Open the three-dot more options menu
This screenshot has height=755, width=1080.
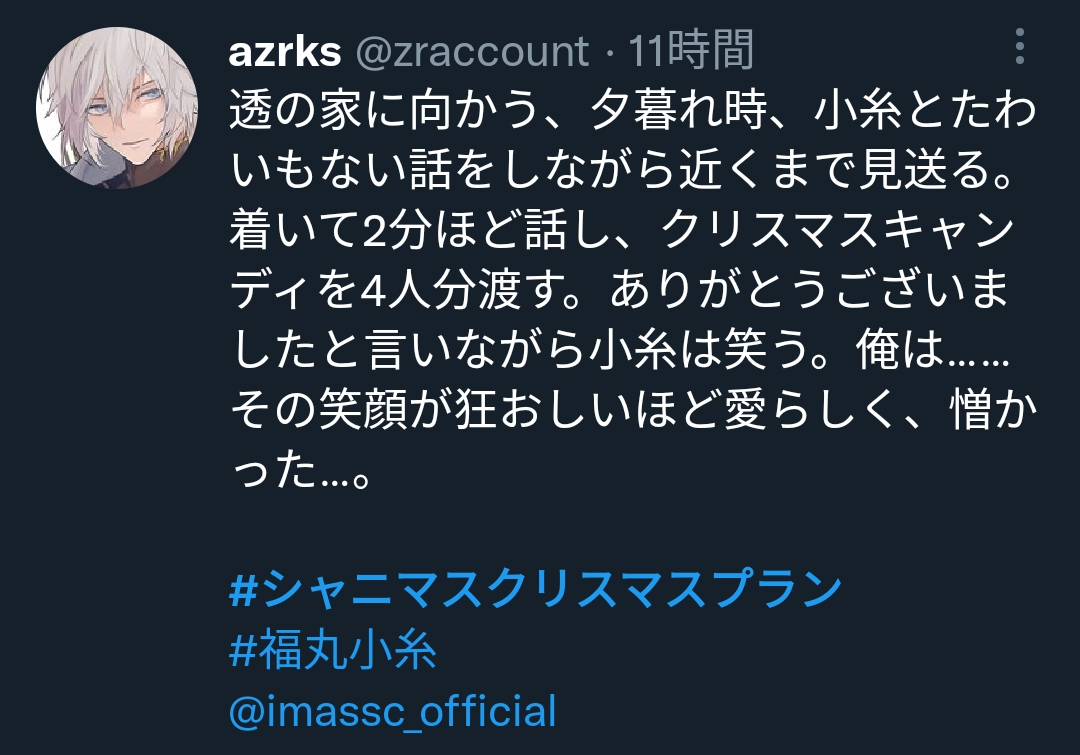point(1020,47)
